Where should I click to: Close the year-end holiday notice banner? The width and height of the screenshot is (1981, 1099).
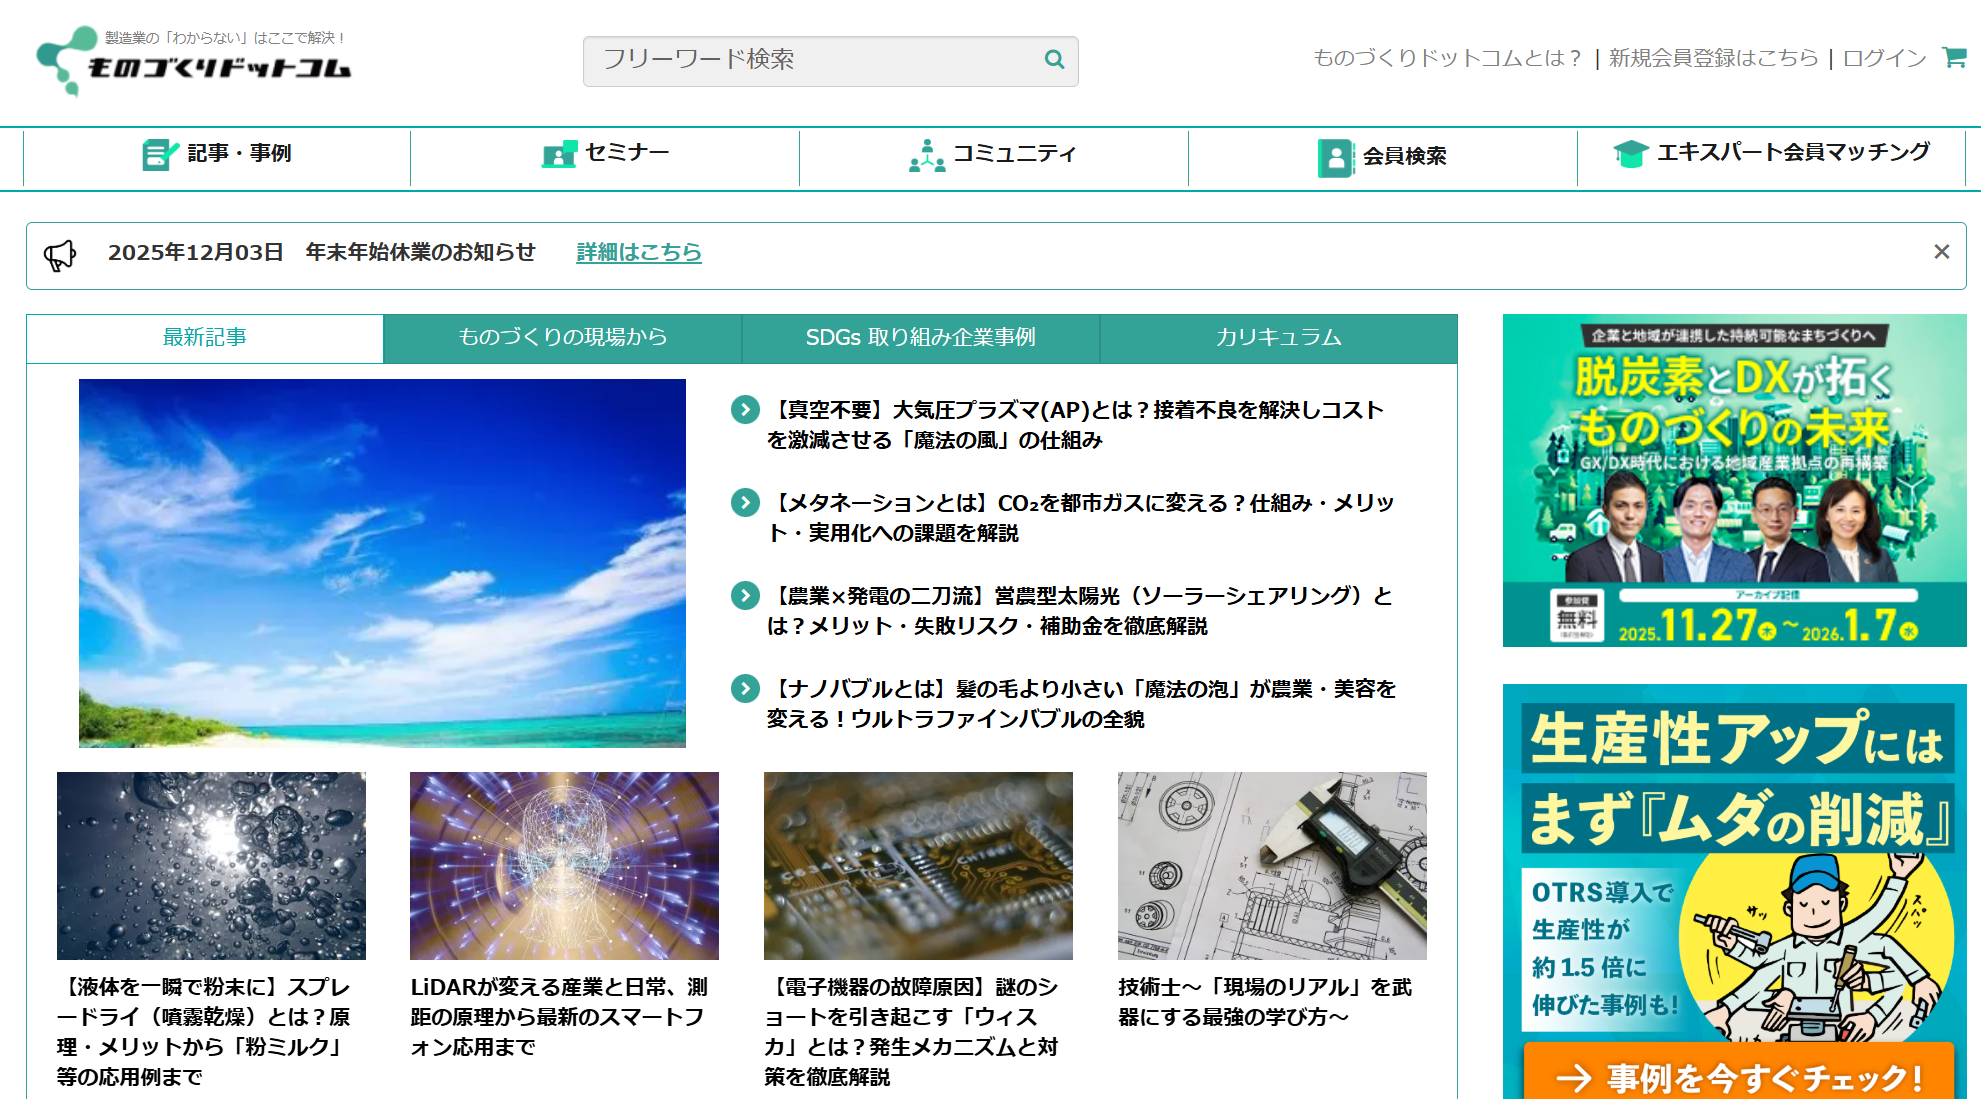[x=1941, y=252]
